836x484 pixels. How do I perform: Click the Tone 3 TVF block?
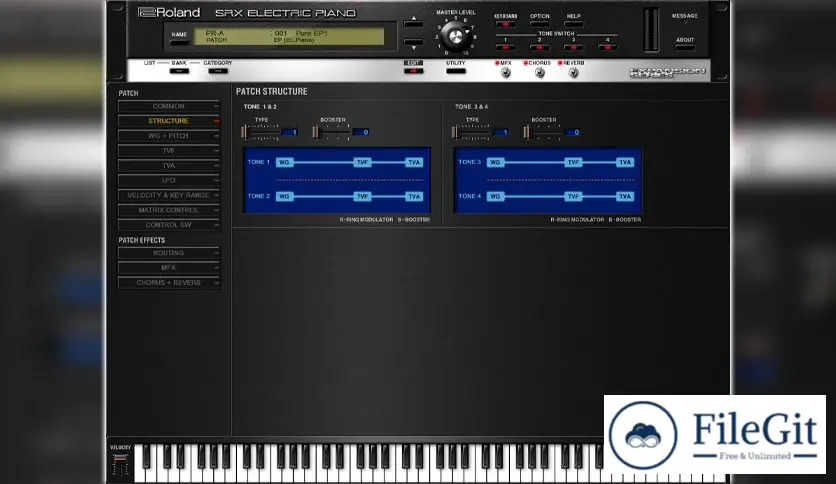click(573, 162)
